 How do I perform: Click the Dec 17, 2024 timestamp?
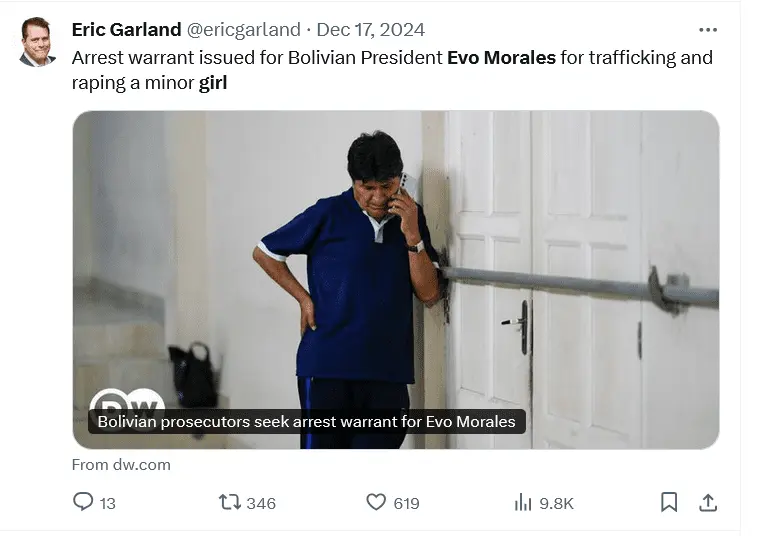point(371,30)
